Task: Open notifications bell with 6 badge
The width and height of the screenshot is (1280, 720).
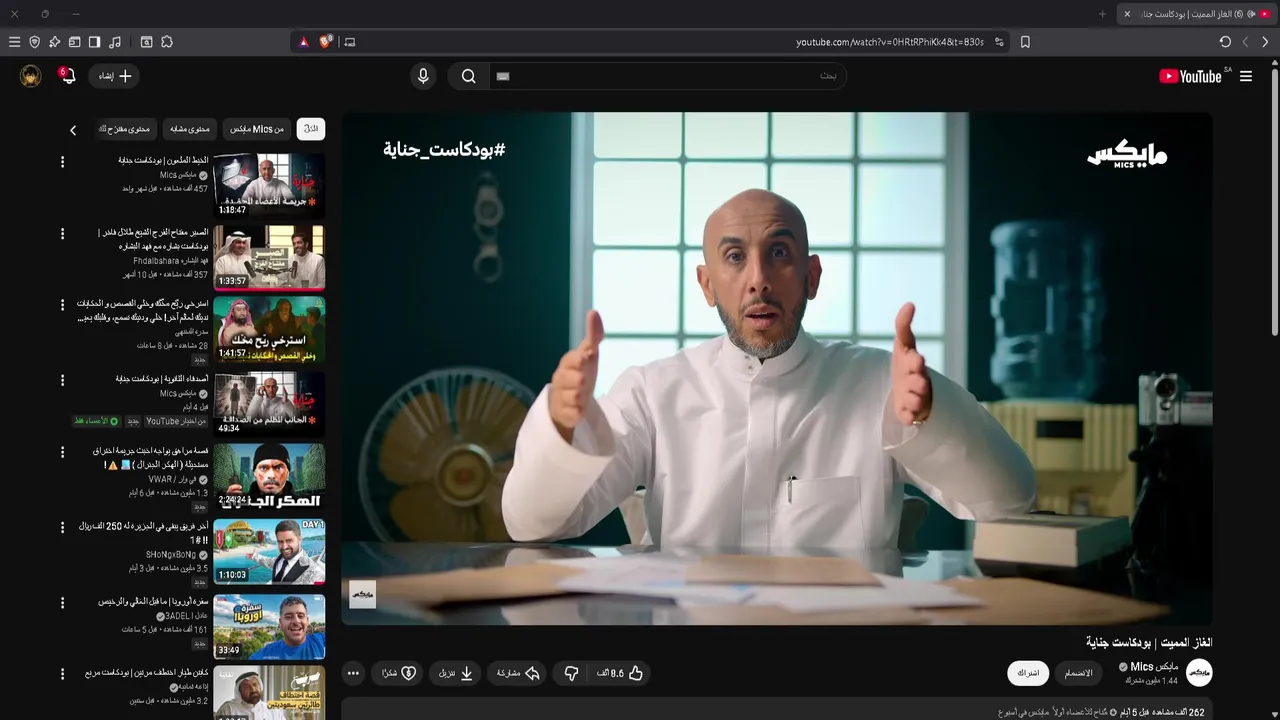Action: [x=67, y=76]
